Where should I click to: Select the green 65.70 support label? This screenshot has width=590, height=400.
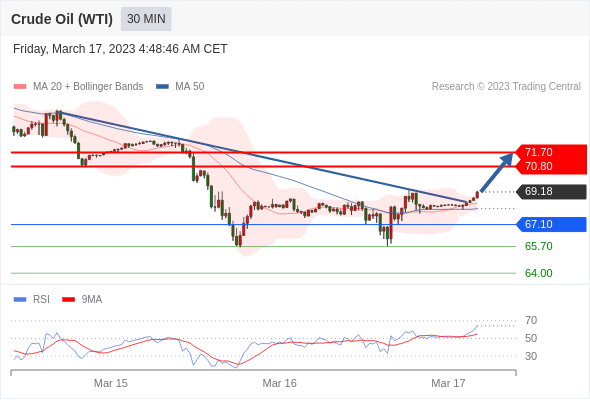539,246
